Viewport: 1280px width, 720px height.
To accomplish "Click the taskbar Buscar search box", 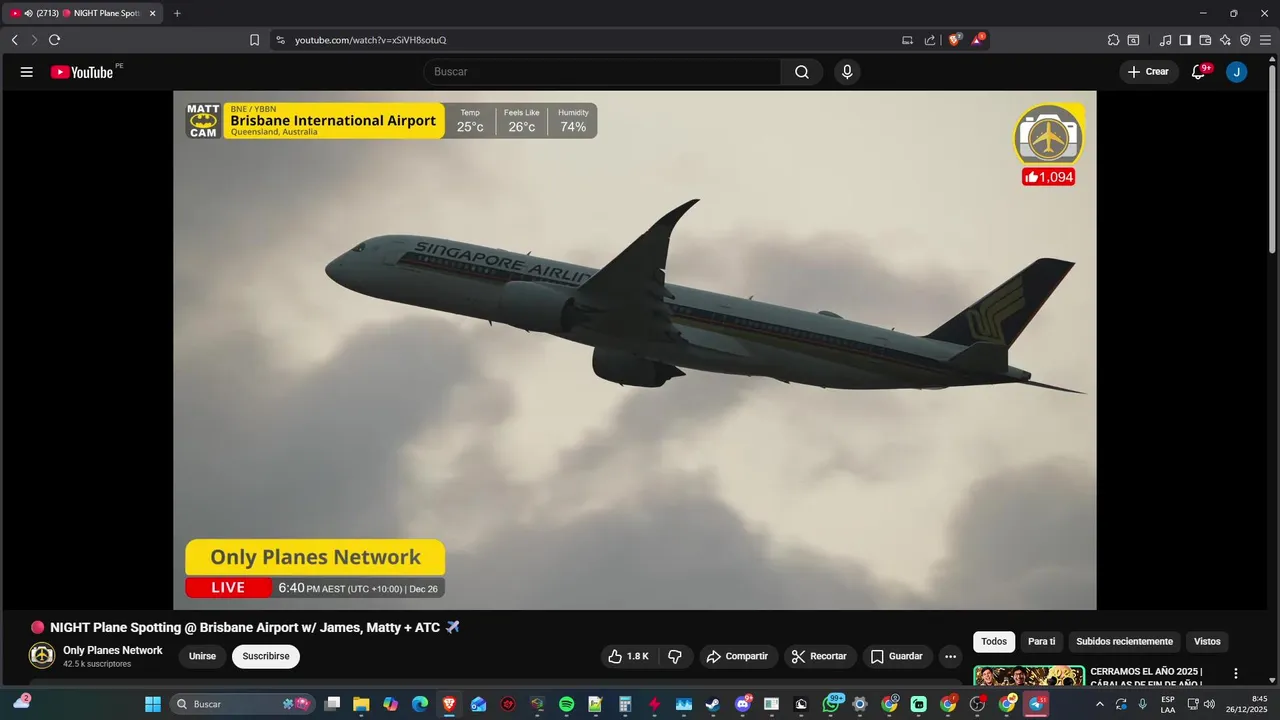I will [x=243, y=704].
